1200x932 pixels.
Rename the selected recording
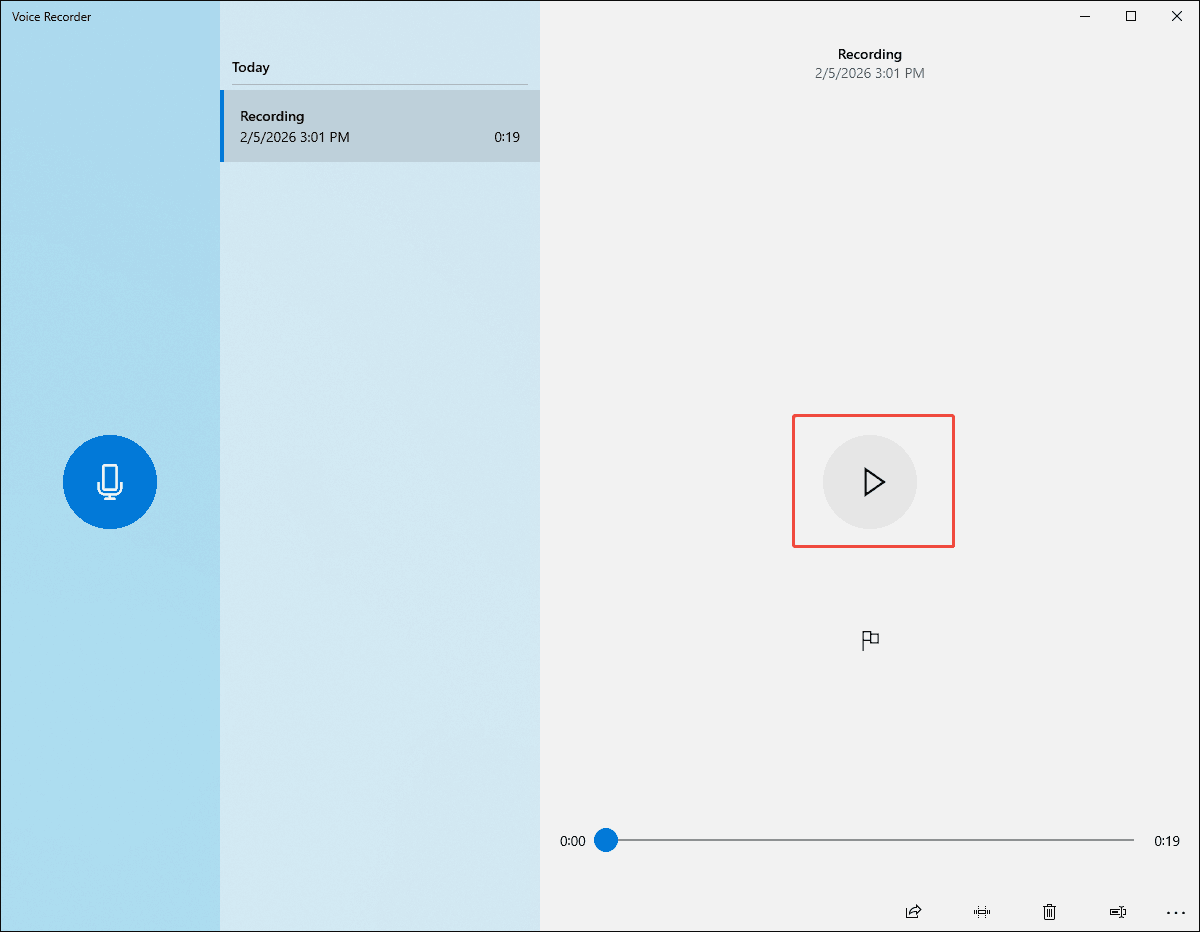pos(1117,911)
